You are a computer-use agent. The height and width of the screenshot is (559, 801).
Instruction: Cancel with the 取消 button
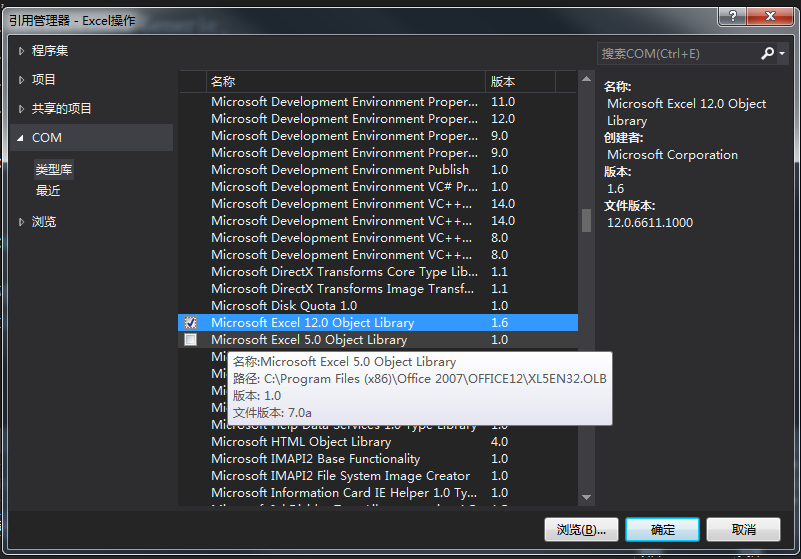[743, 529]
